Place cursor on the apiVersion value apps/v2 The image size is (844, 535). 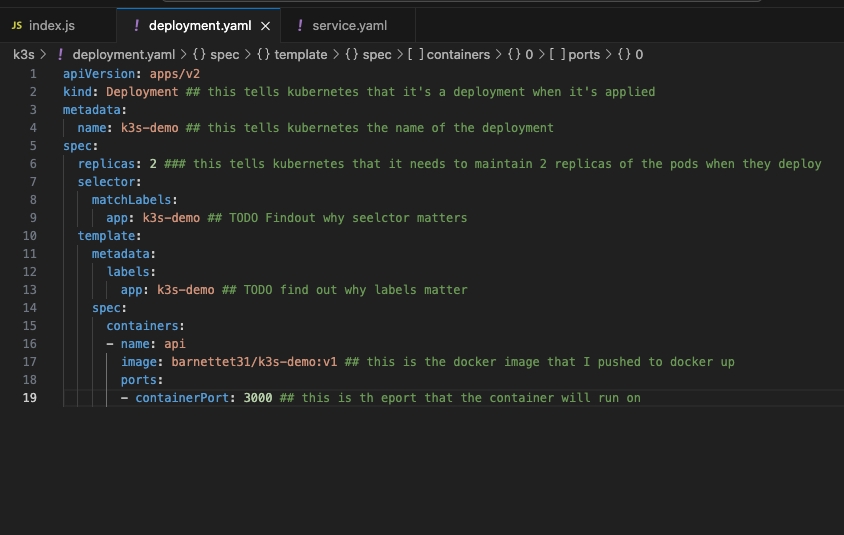(x=178, y=74)
